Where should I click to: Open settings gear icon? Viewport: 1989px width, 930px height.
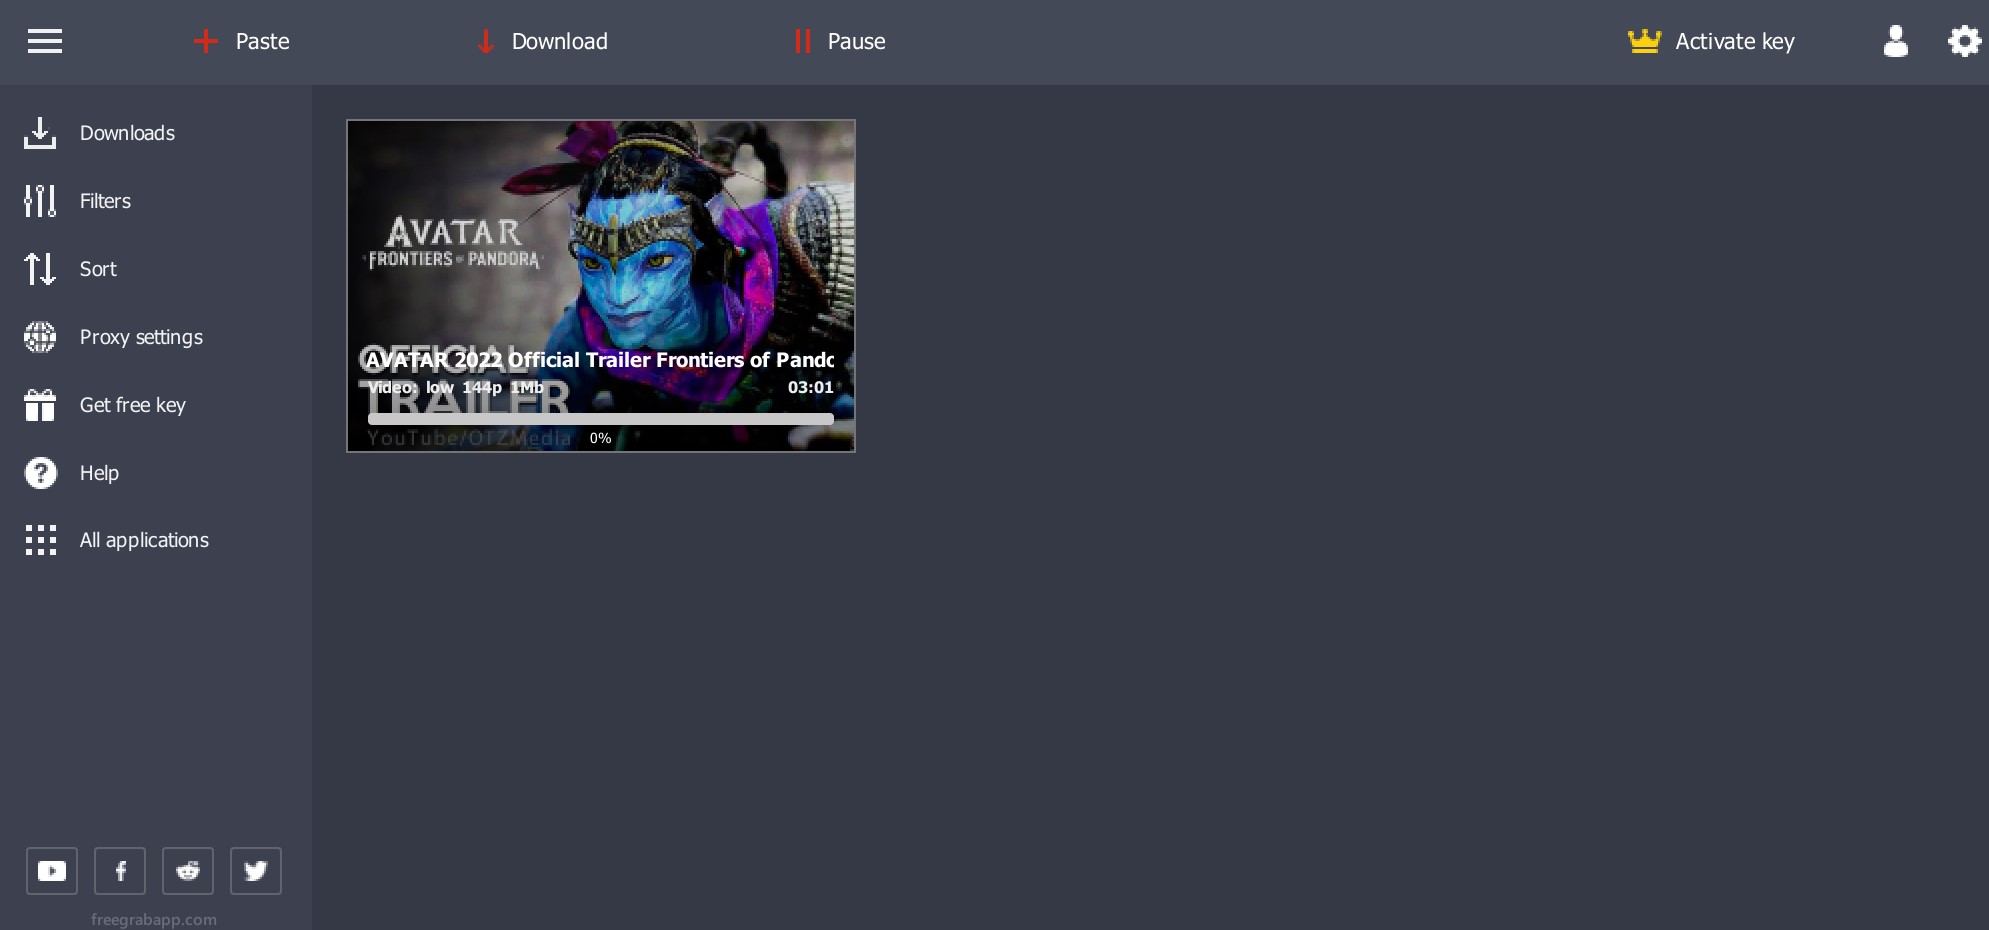click(1964, 41)
